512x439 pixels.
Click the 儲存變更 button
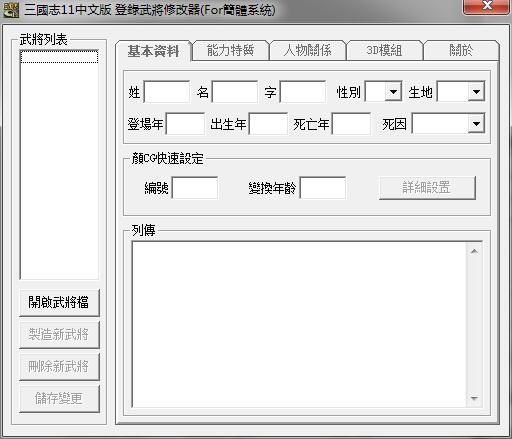(59, 399)
